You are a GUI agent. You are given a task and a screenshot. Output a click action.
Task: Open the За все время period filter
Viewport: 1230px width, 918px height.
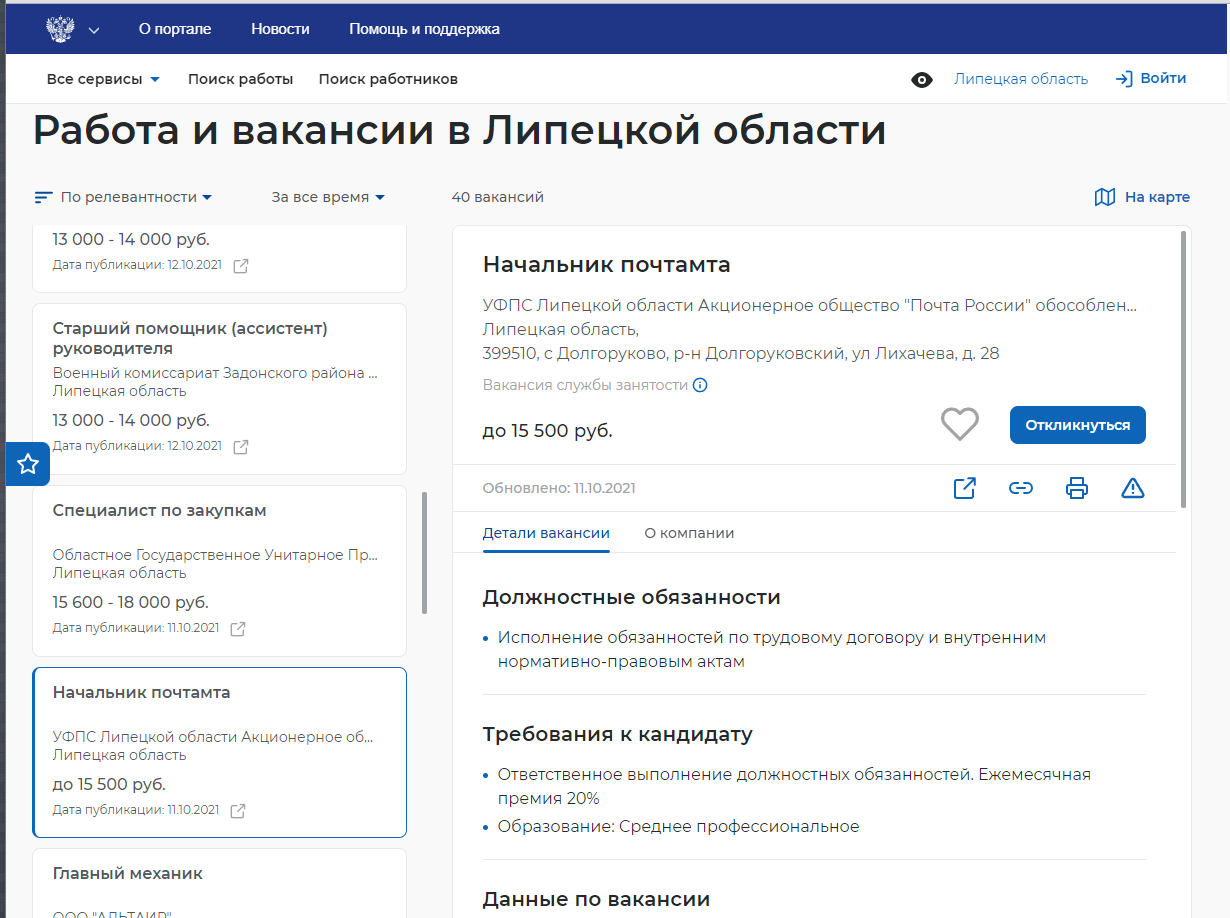coord(328,197)
